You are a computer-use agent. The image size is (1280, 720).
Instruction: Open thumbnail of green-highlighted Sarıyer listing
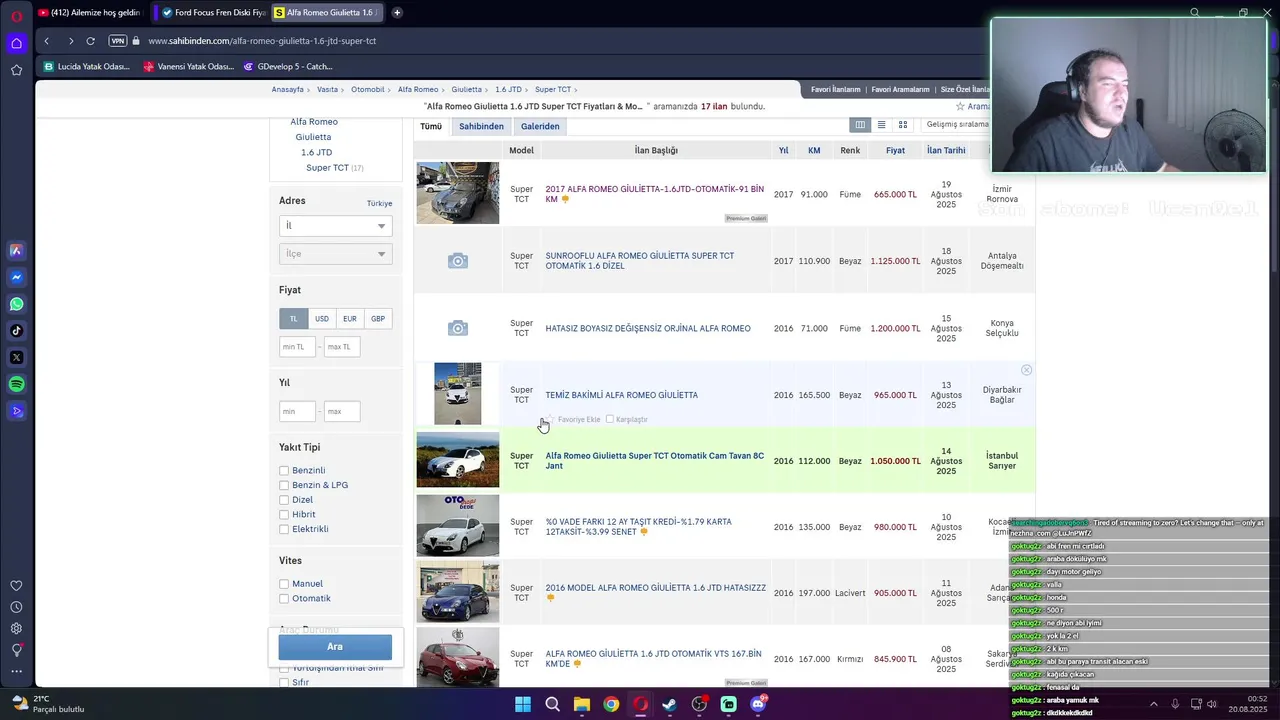(458, 460)
